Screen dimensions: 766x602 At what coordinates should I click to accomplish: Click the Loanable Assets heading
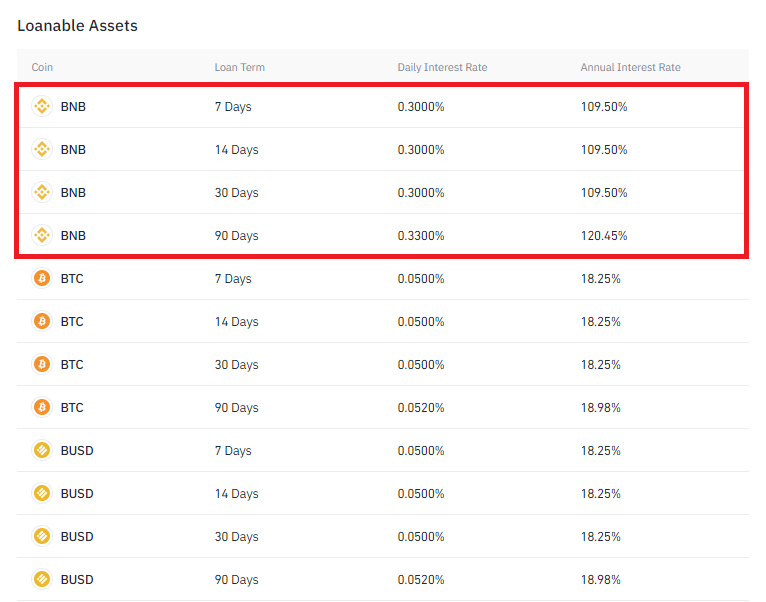(x=78, y=25)
